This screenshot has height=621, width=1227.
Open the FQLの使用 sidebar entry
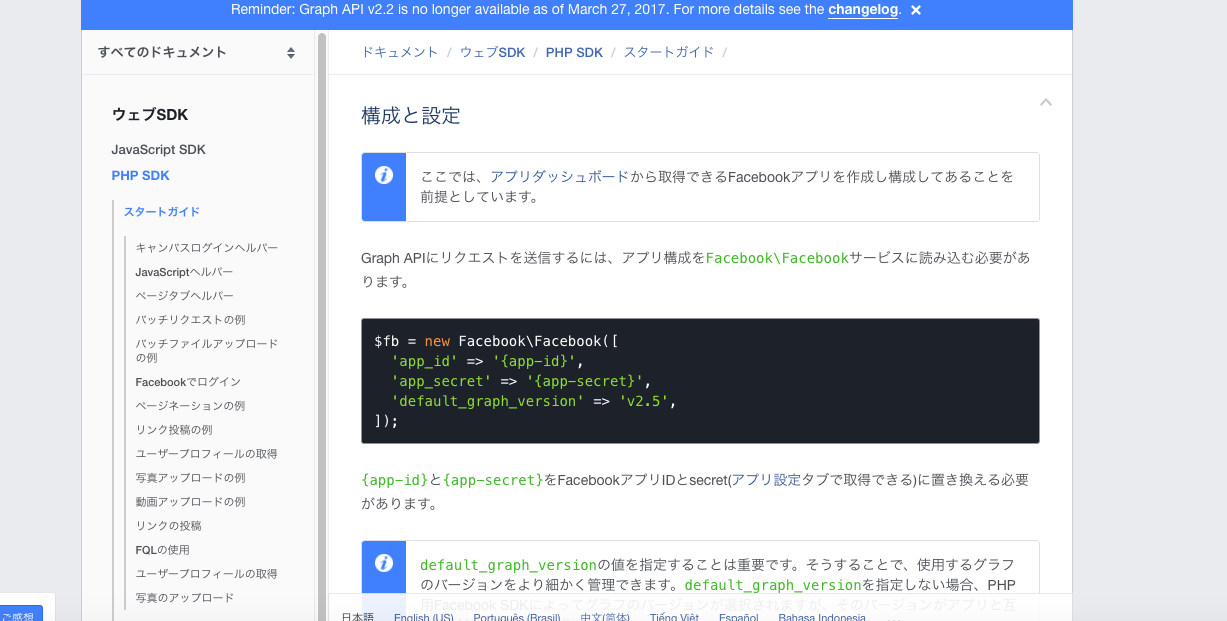point(163,549)
